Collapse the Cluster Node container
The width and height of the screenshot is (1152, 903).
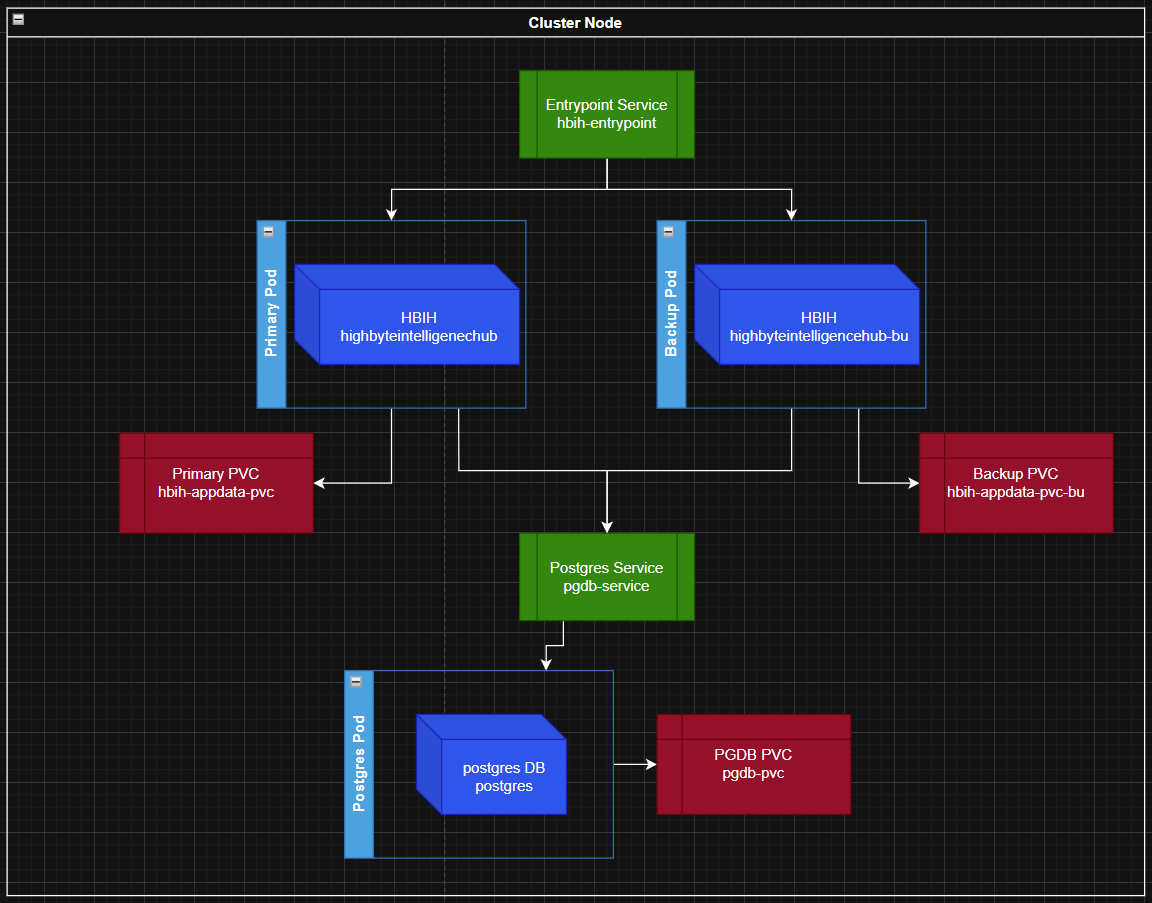pyautogui.click(x=18, y=20)
